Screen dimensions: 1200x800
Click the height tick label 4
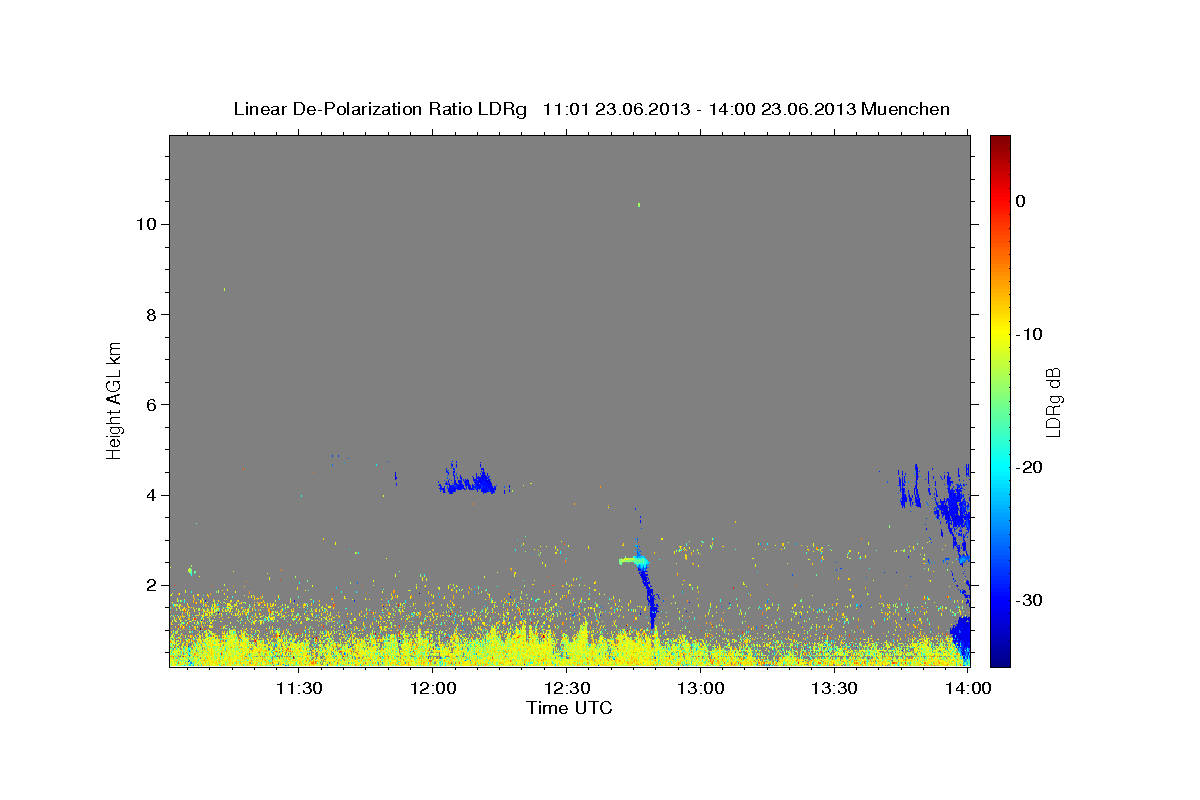(151, 495)
